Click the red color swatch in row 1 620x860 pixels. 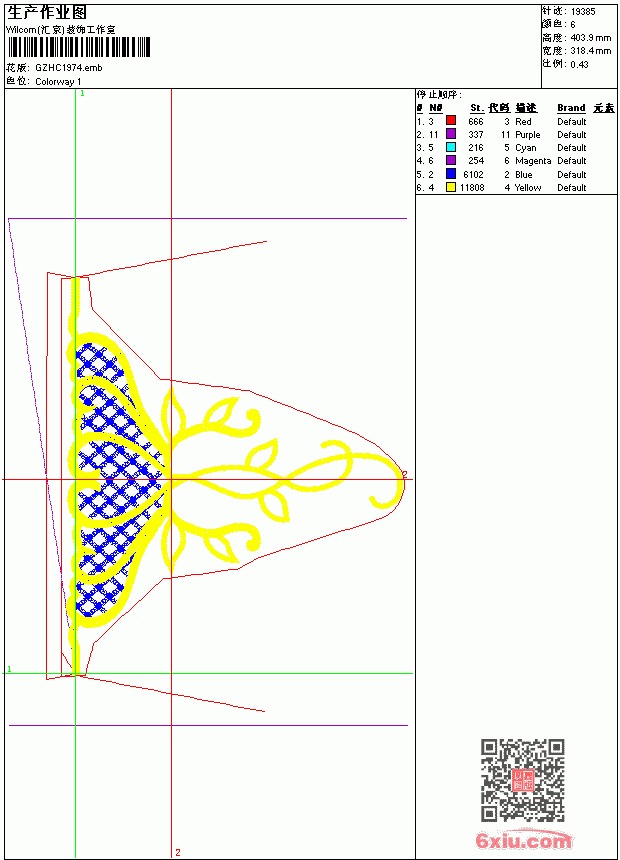450,121
